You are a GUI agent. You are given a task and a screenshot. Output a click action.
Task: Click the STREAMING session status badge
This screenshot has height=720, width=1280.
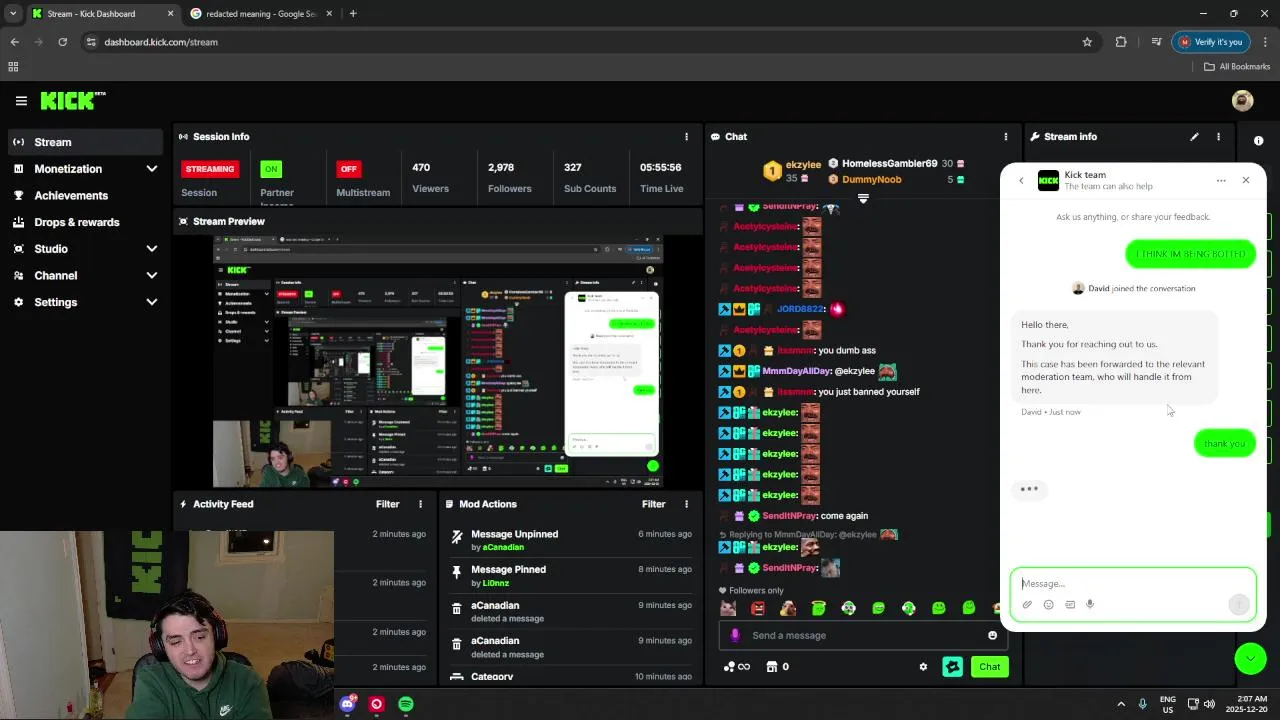[210, 169]
